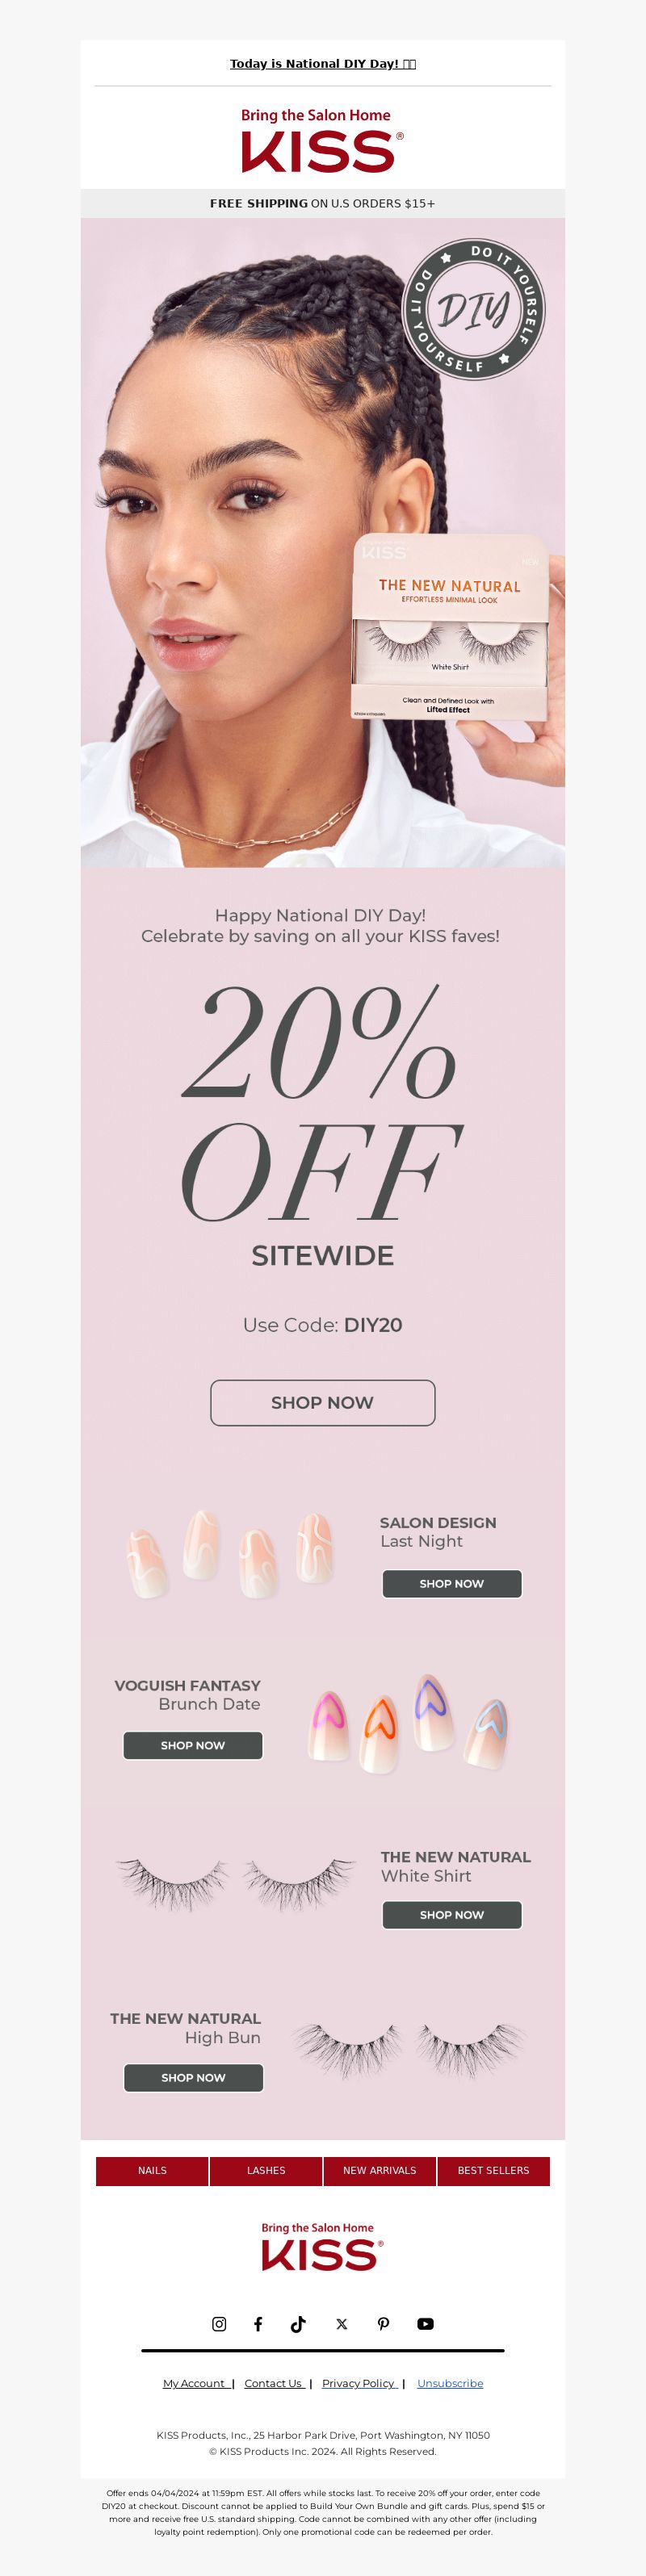Open the Today is National DIY Day link

point(322,63)
